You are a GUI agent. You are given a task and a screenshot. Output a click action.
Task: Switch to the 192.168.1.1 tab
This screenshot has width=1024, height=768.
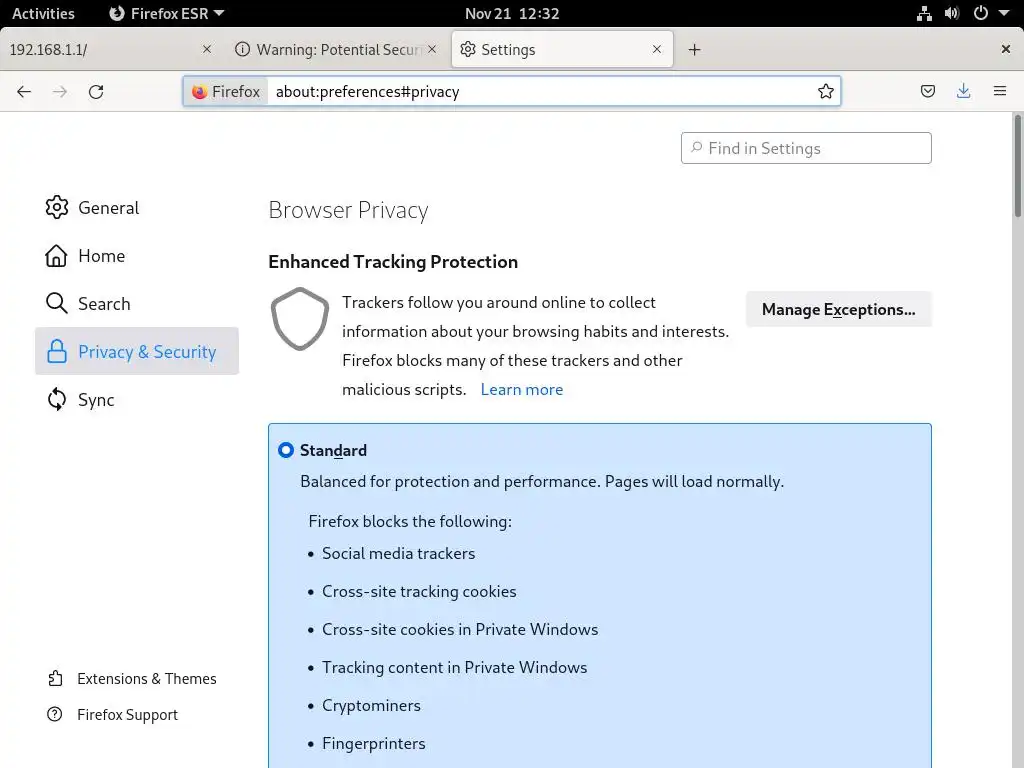tap(100, 49)
